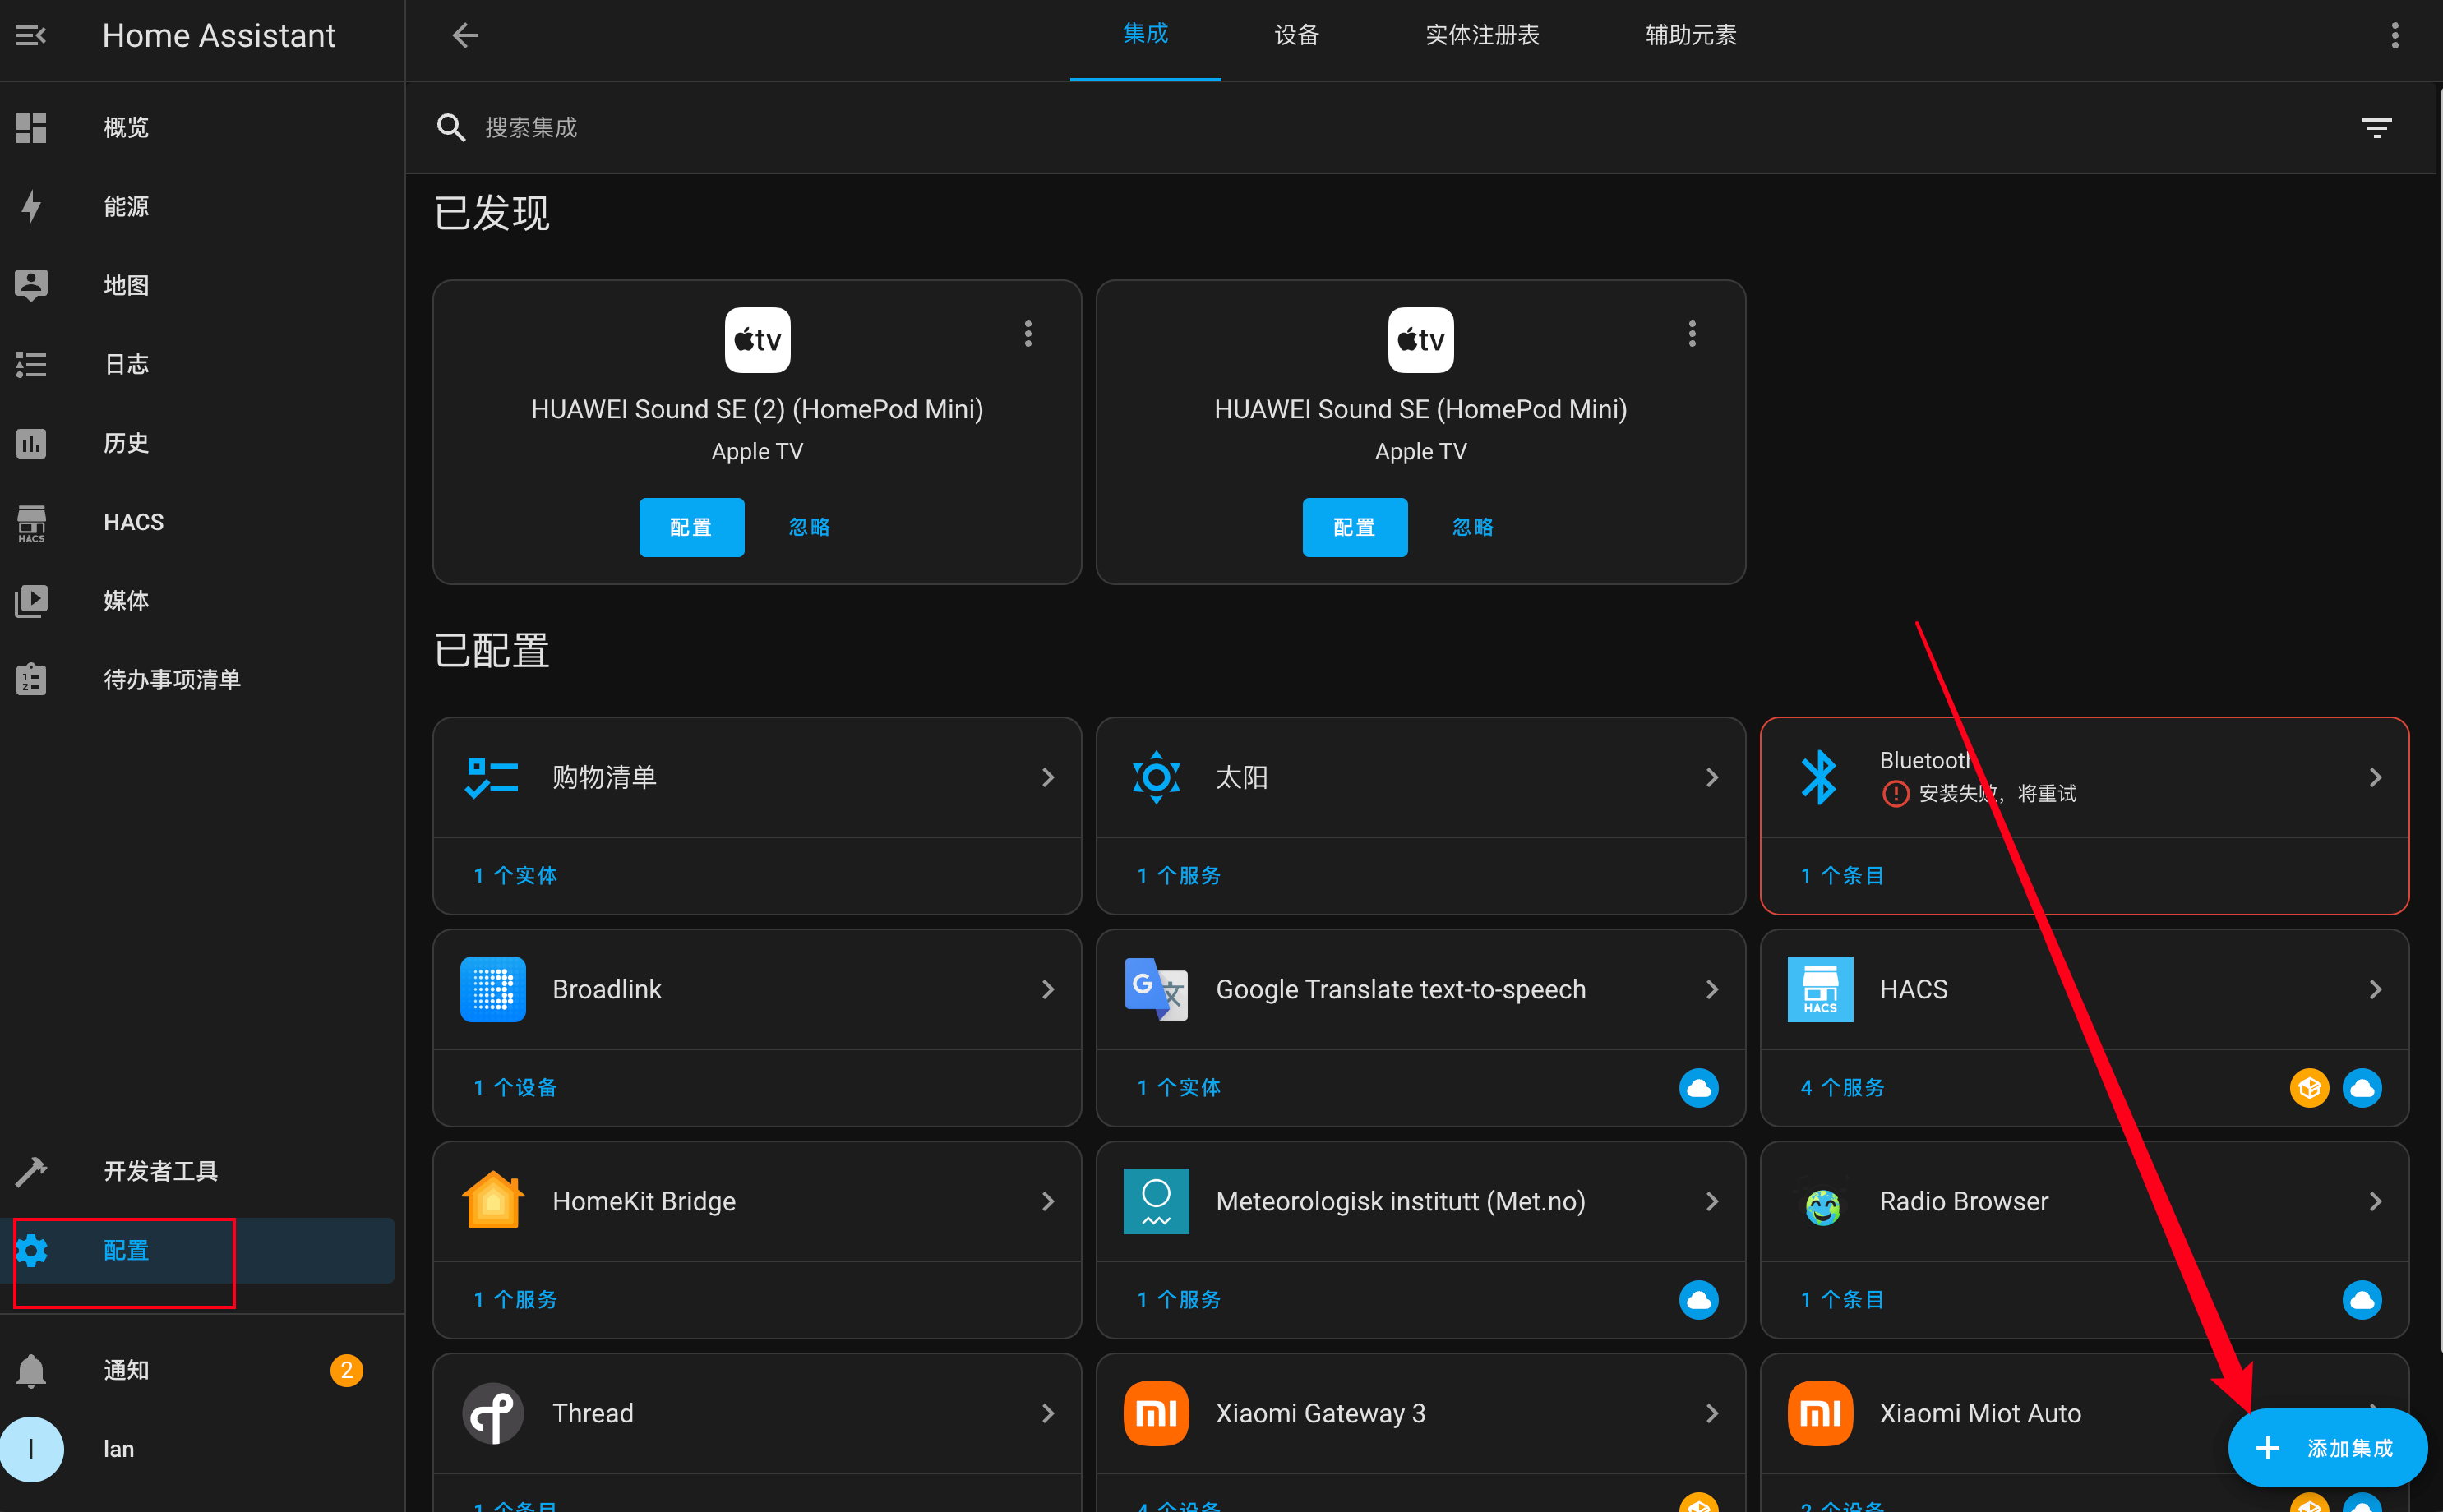Screen dimensions: 2443x1512
Task: Click the Broadlink integration logo
Action: click(x=493, y=989)
